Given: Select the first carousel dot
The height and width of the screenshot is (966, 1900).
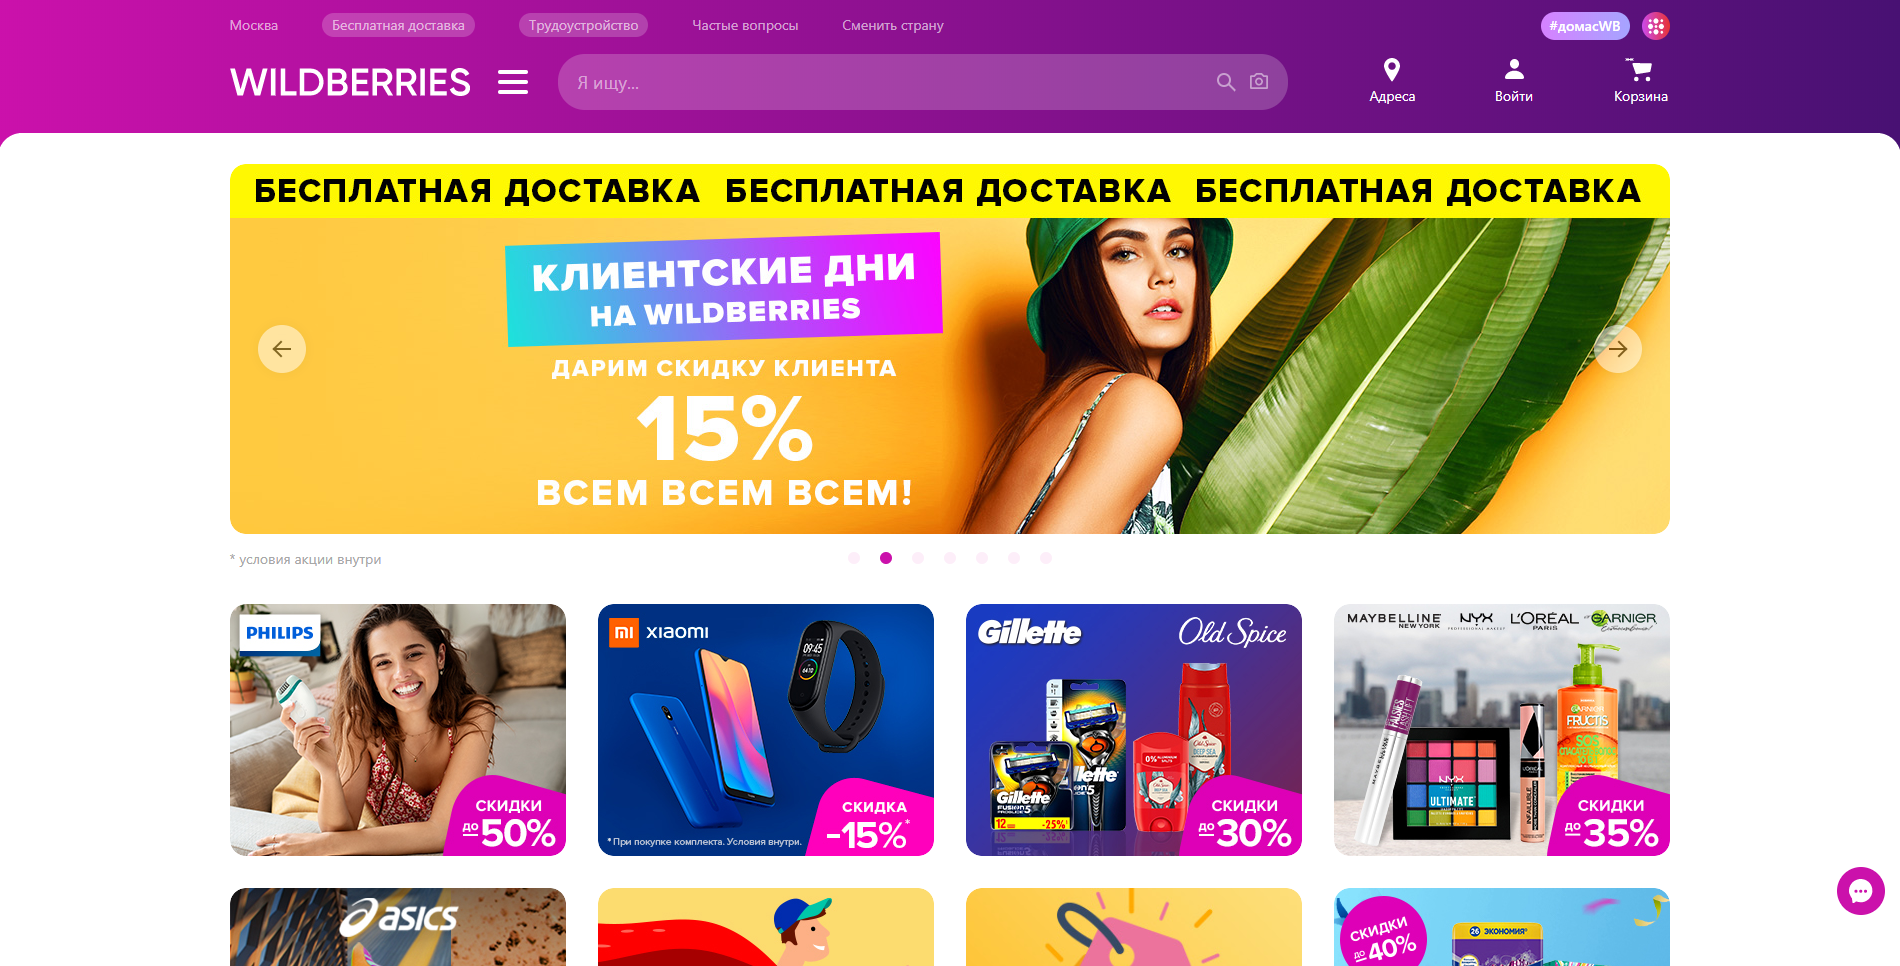Looking at the screenshot, I should point(854,558).
